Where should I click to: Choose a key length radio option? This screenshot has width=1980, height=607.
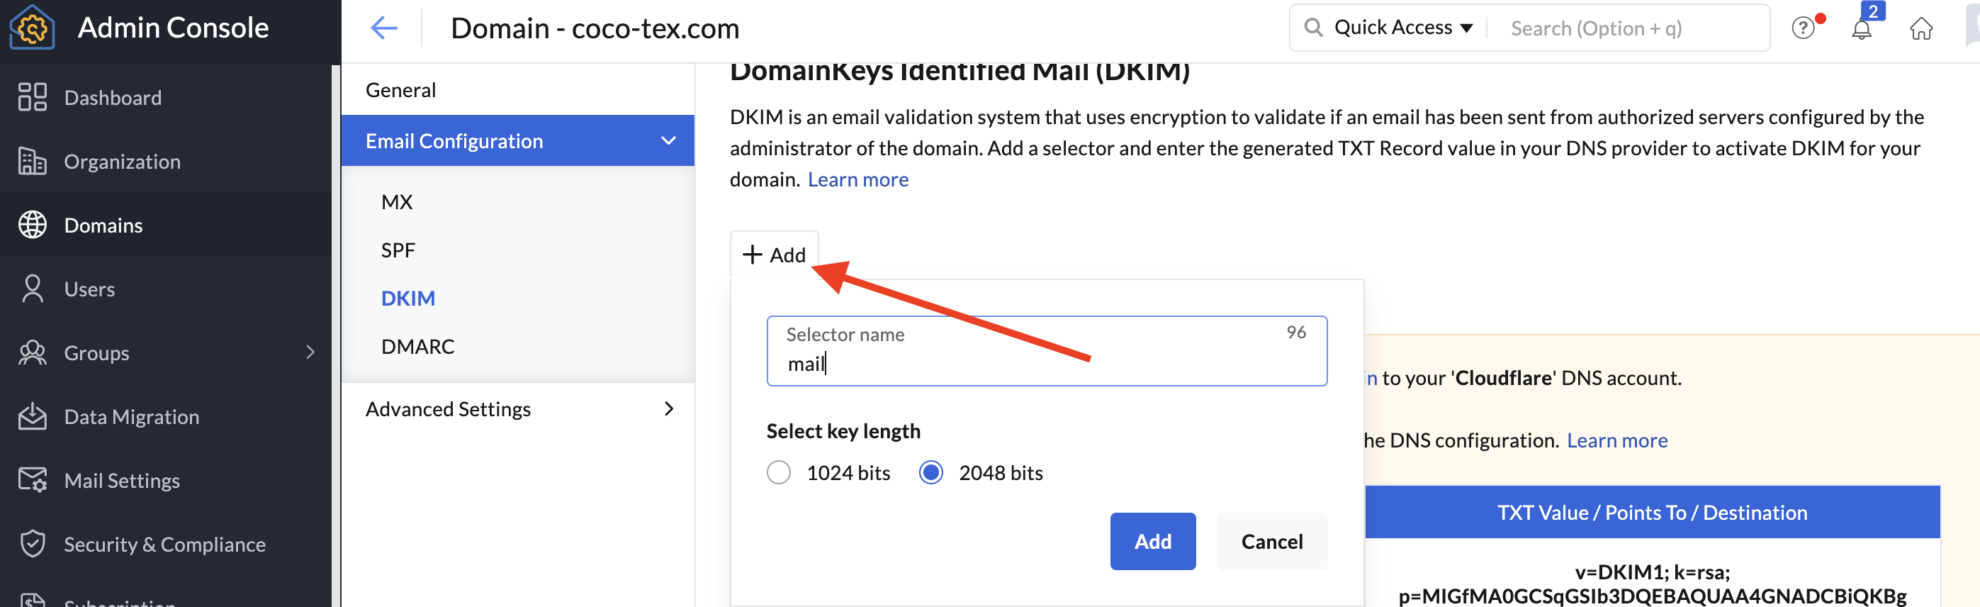[931, 472]
